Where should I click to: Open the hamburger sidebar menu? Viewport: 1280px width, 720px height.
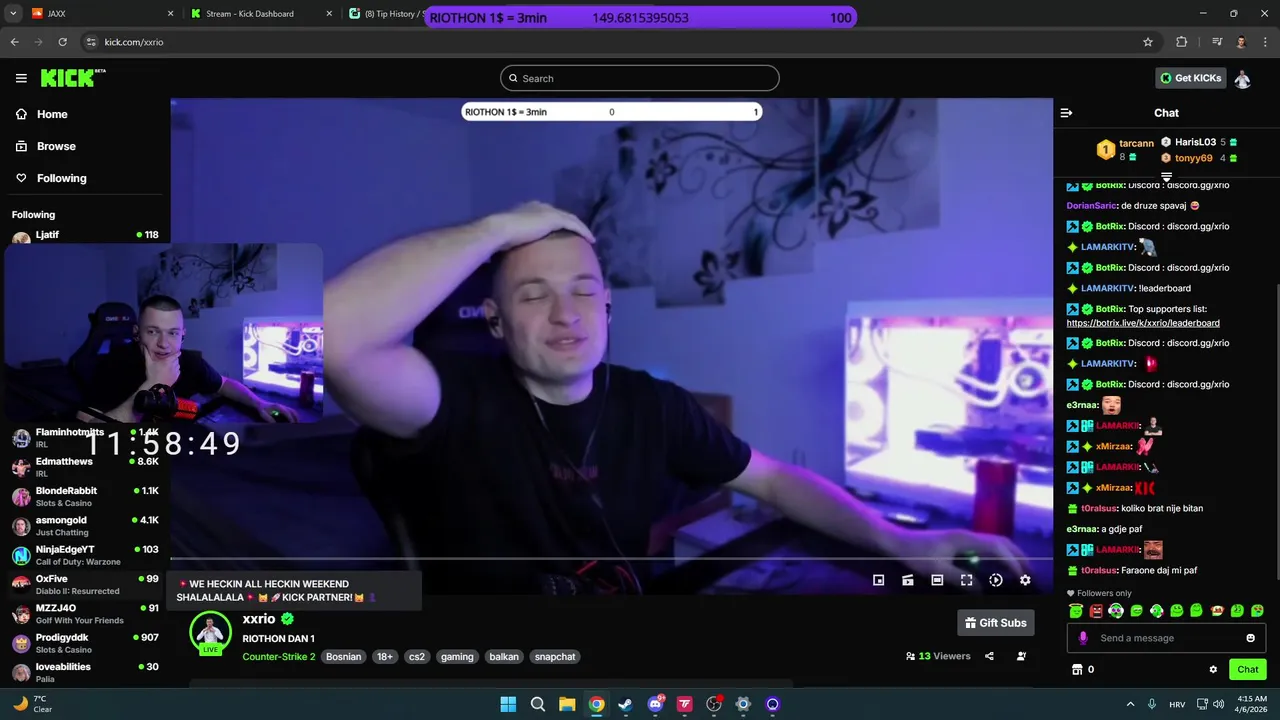(x=21, y=78)
